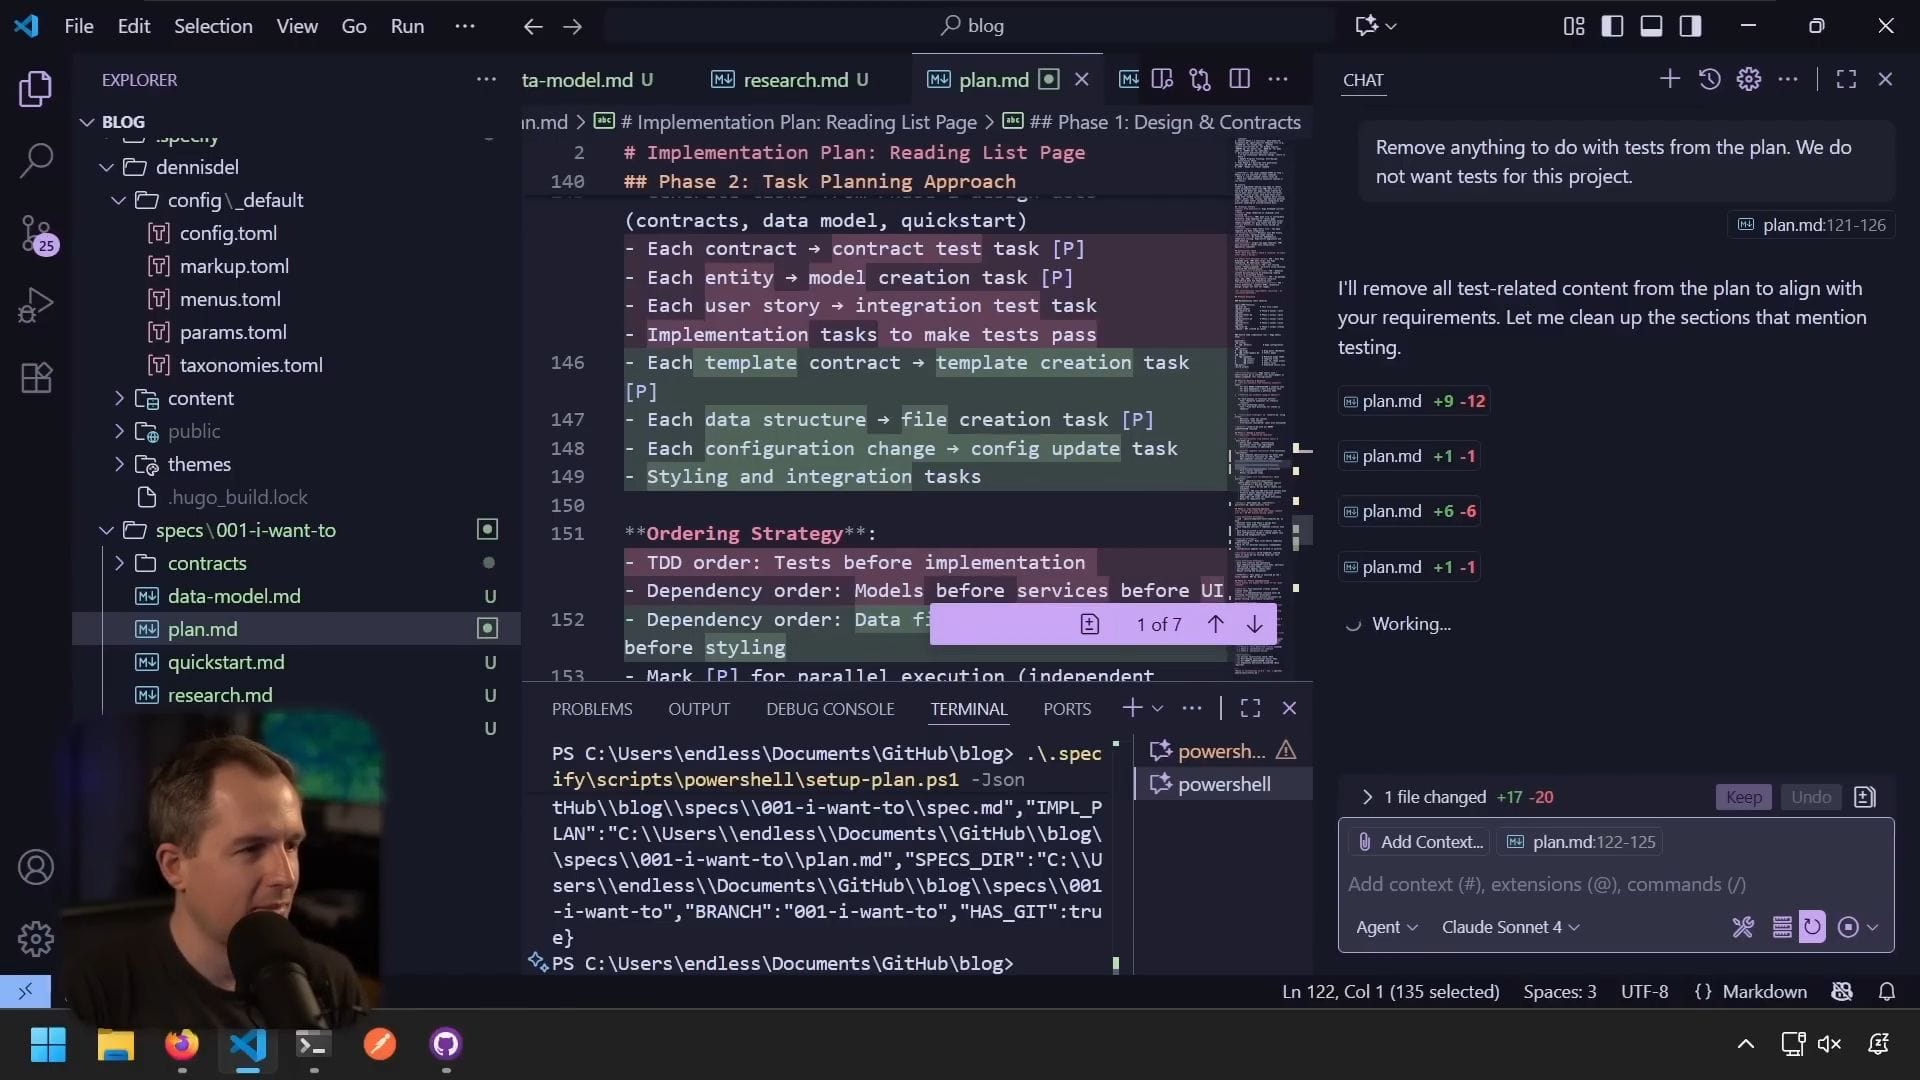
Task: Click Keep to accept file changes
Action: pos(1743,797)
